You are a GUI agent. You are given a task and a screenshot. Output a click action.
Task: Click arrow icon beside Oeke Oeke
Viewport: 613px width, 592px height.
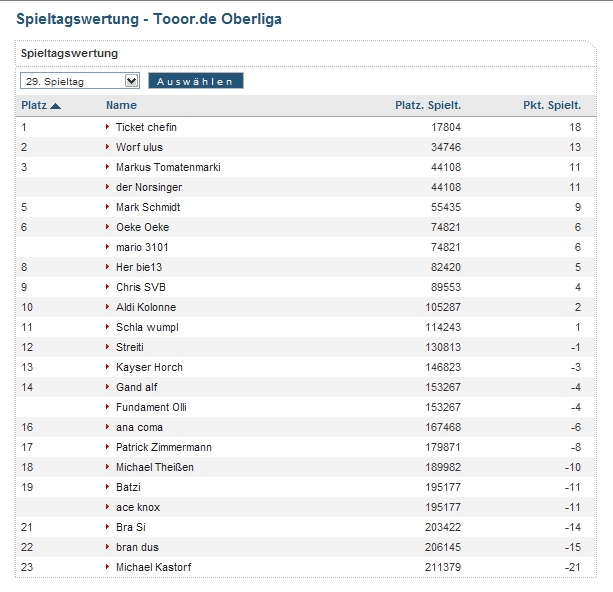[108, 227]
